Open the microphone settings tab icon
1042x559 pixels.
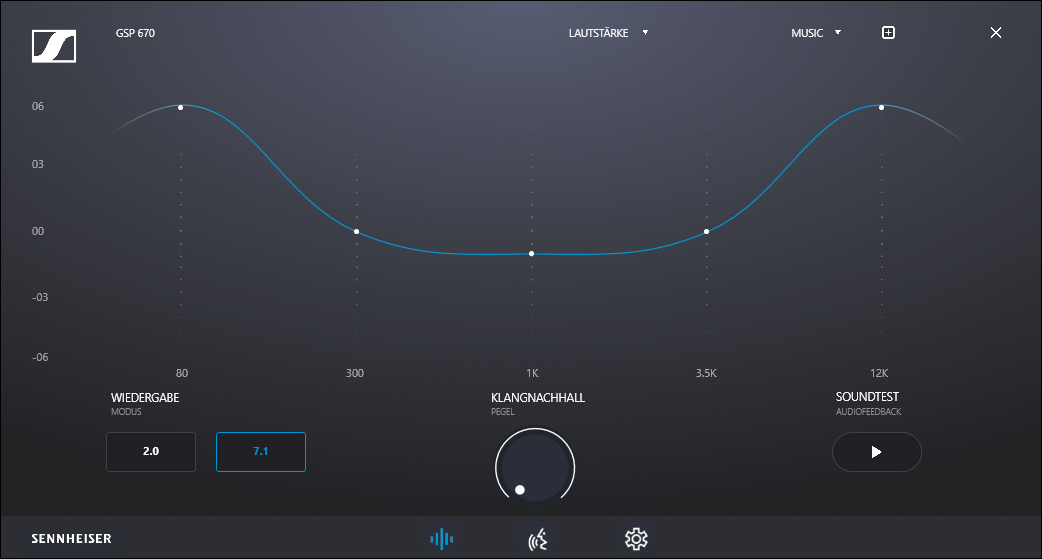538,540
